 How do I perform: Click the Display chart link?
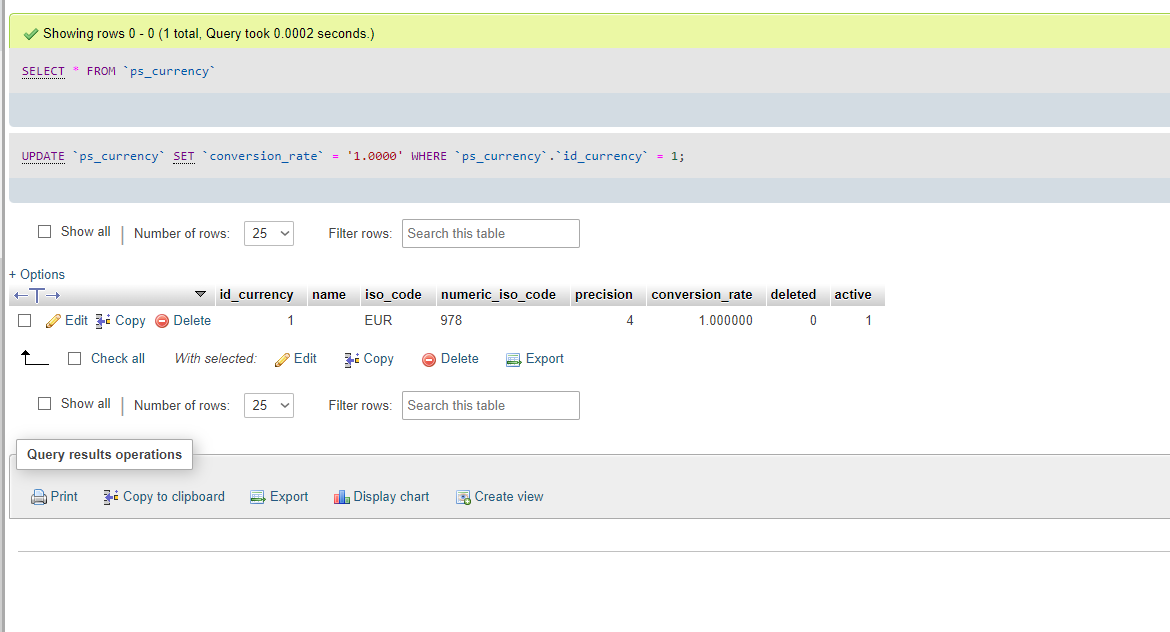click(391, 496)
